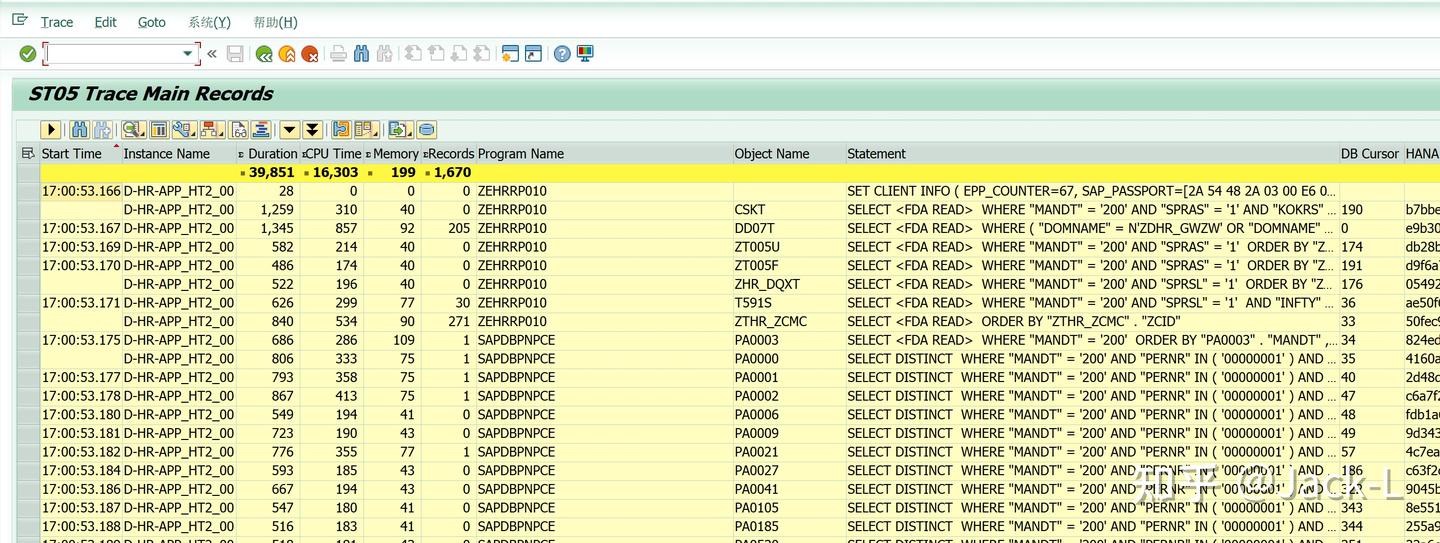Click the document-with-glasses icon in ALV toolbar
This screenshot has height=543, width=1440.
point(238,130)
